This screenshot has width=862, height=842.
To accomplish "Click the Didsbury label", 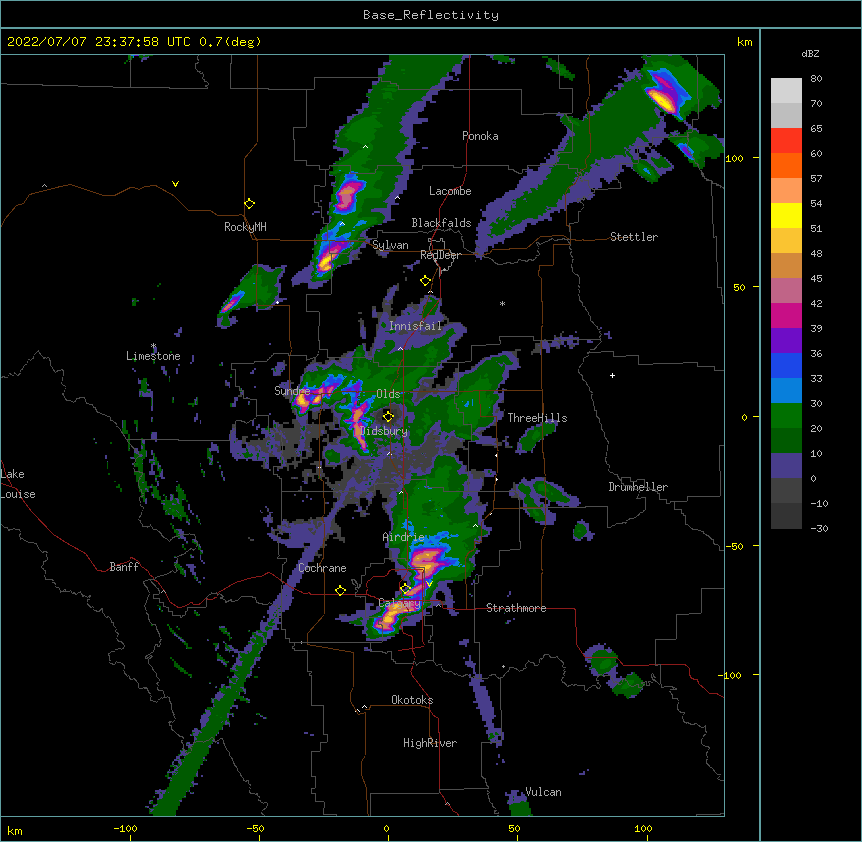I will click(x=384, y=431).
